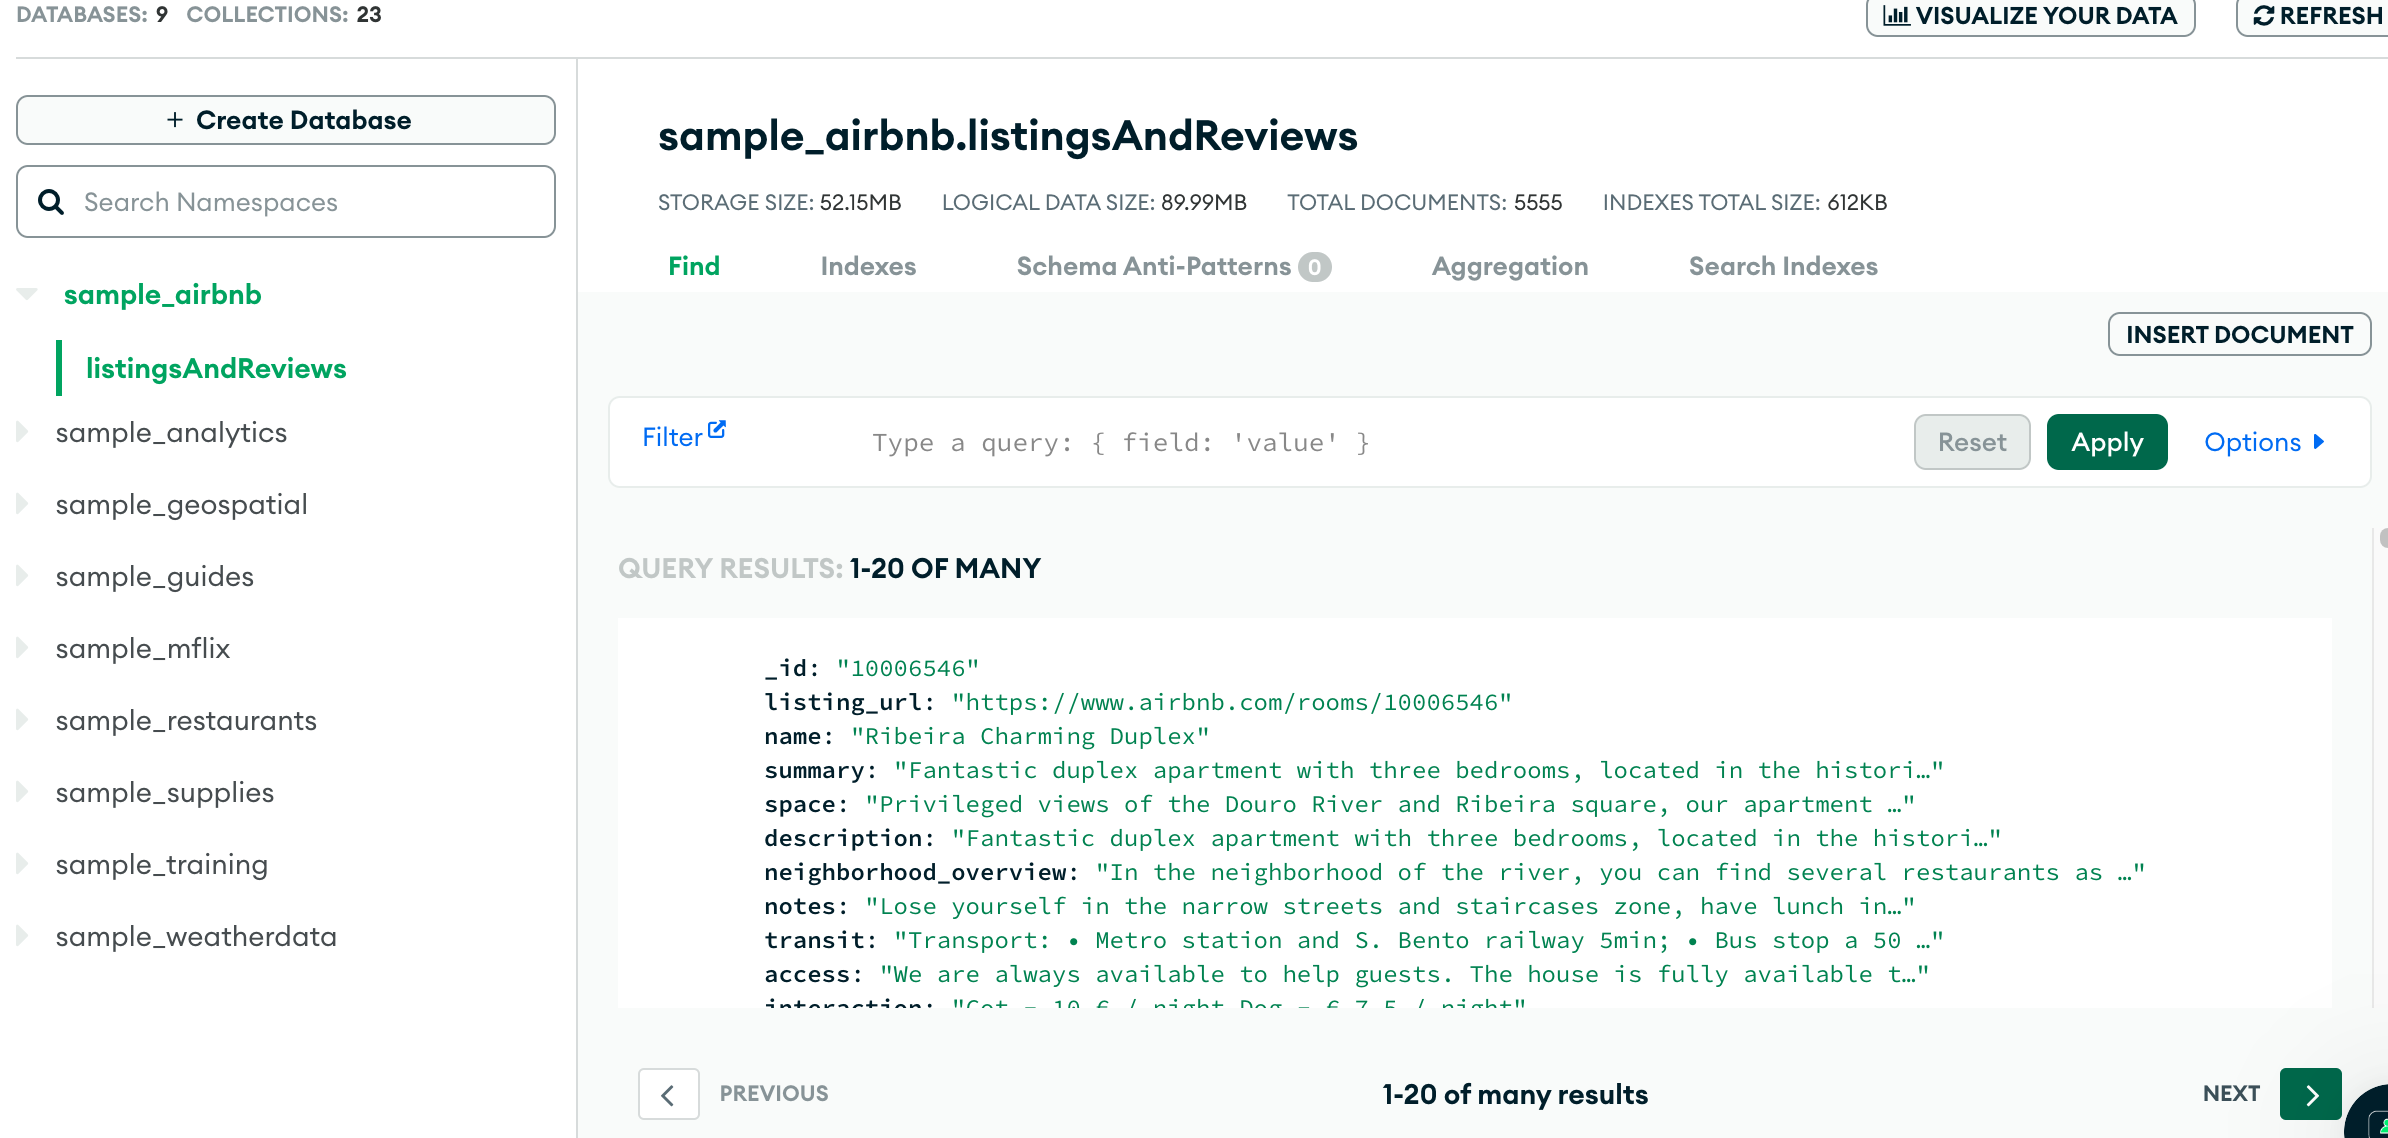Expand the sample_weatherdata database
2388x1138 pixels.
(22, 936)
